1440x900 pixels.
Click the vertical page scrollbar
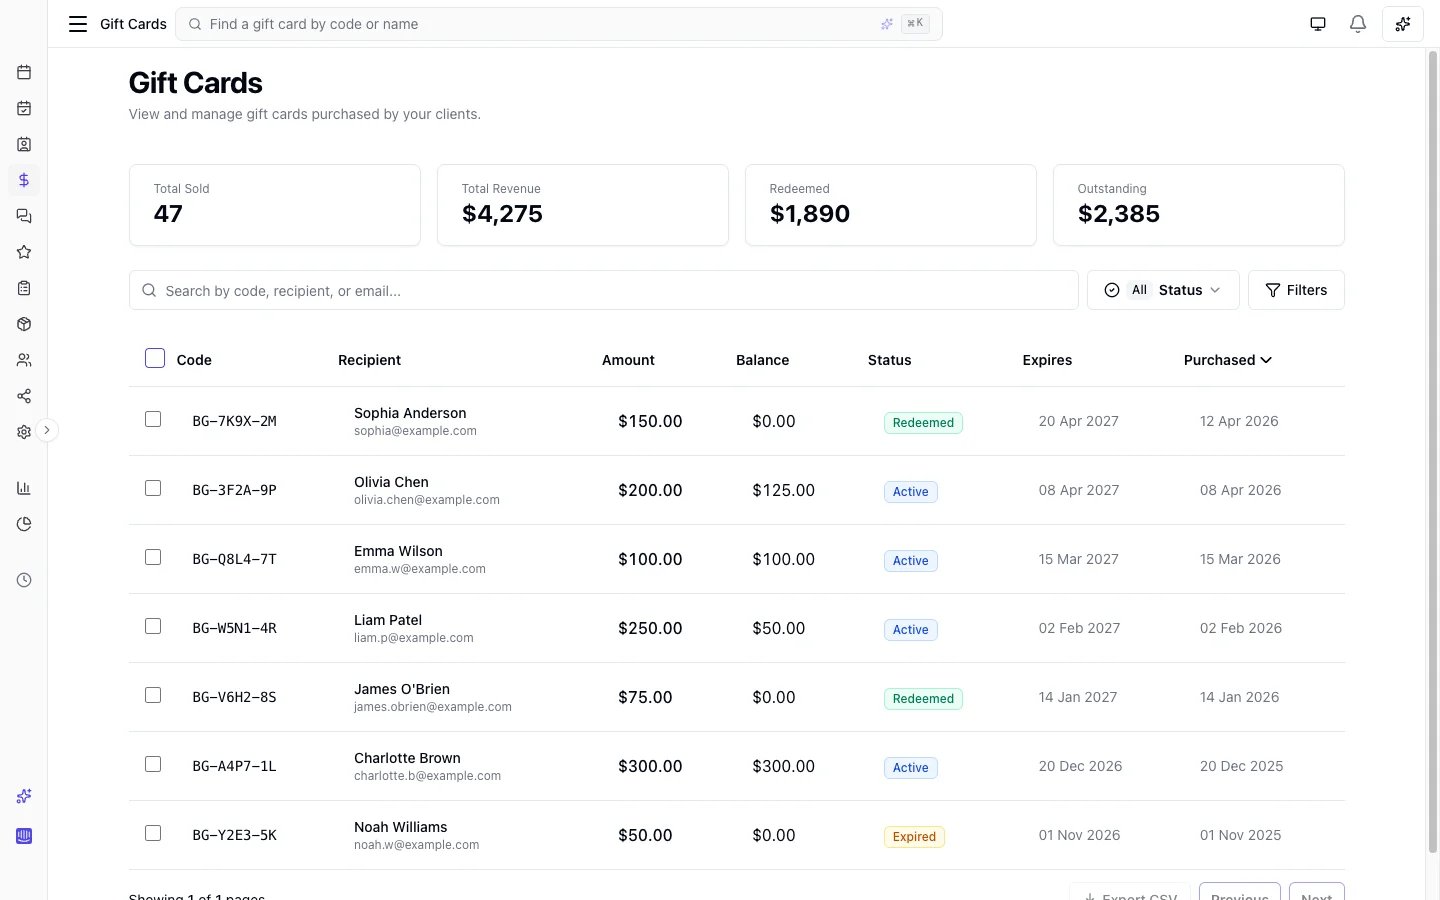[x=1432, y=452]
